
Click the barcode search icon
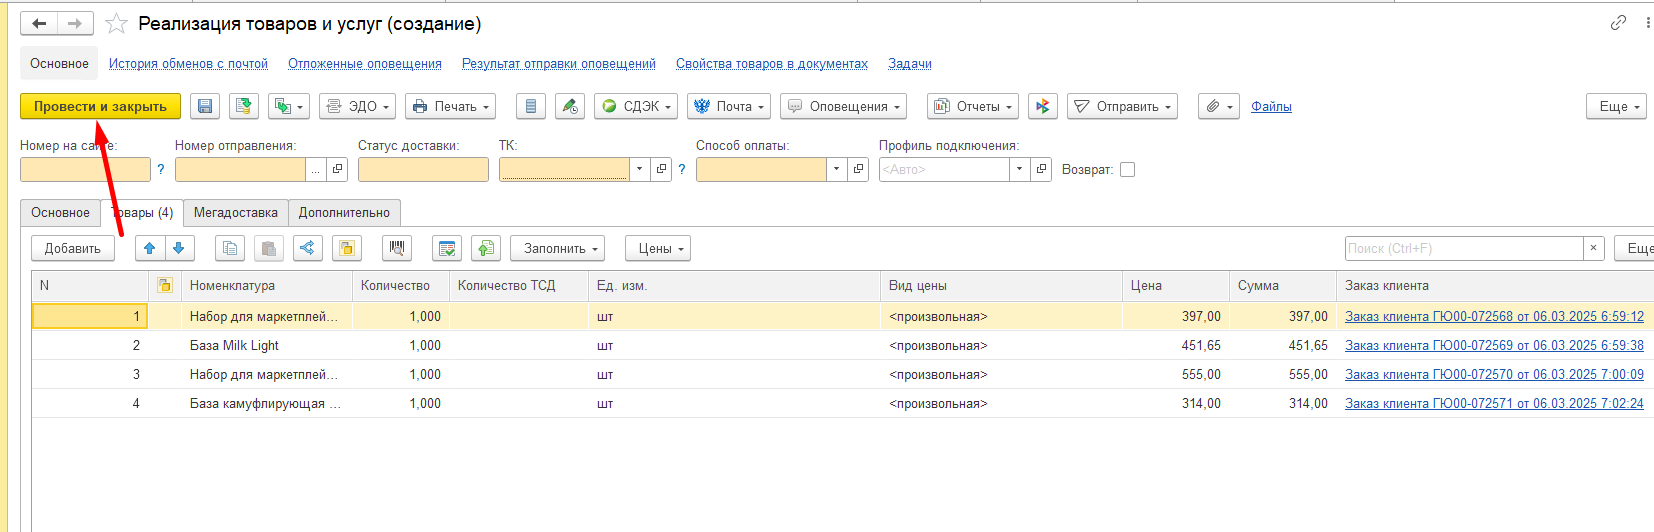(397, 248)
